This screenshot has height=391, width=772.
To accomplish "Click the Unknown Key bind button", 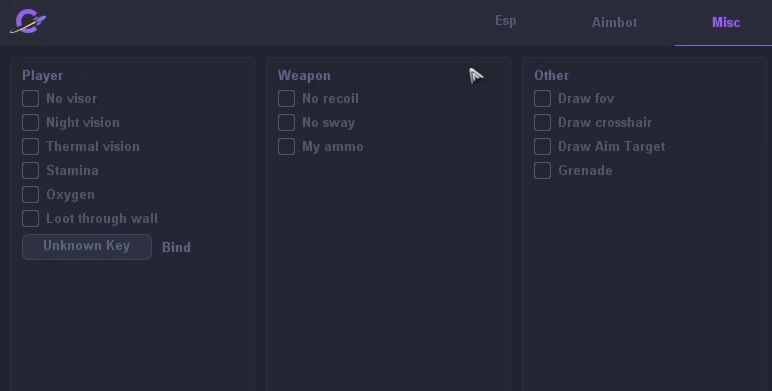I will coord(87,247).
